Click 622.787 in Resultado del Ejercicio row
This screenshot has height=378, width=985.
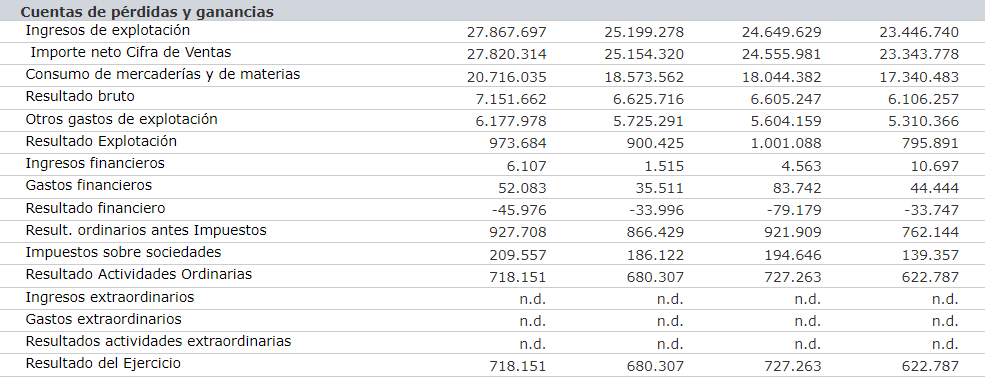[x=930, y=367]
